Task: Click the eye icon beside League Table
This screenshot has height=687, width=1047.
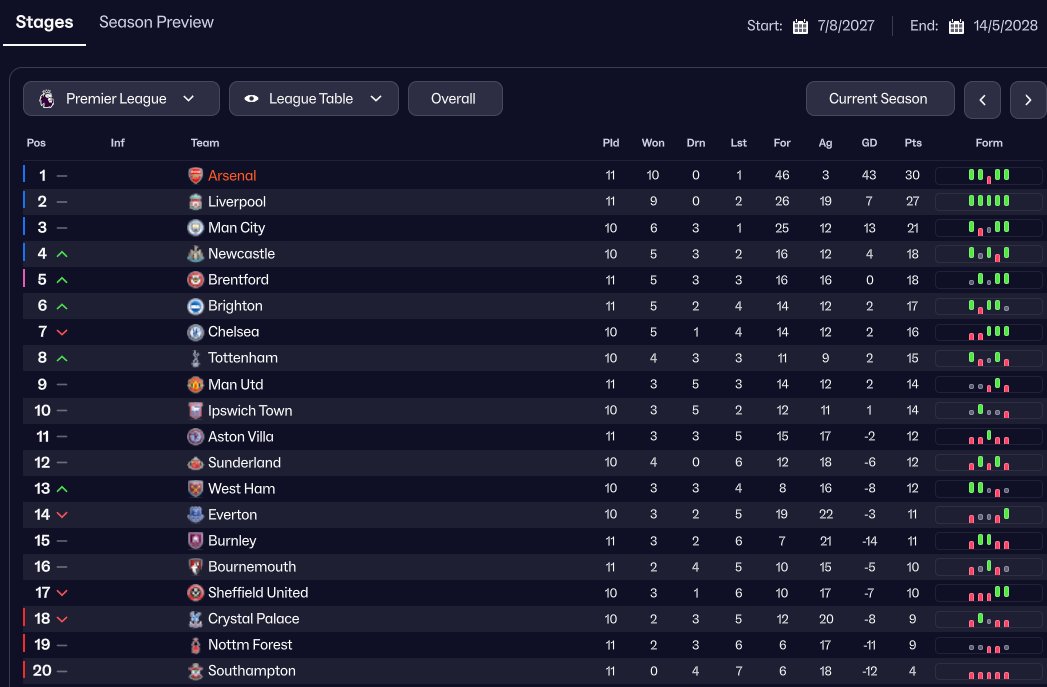Action: [x=251, y=99]
